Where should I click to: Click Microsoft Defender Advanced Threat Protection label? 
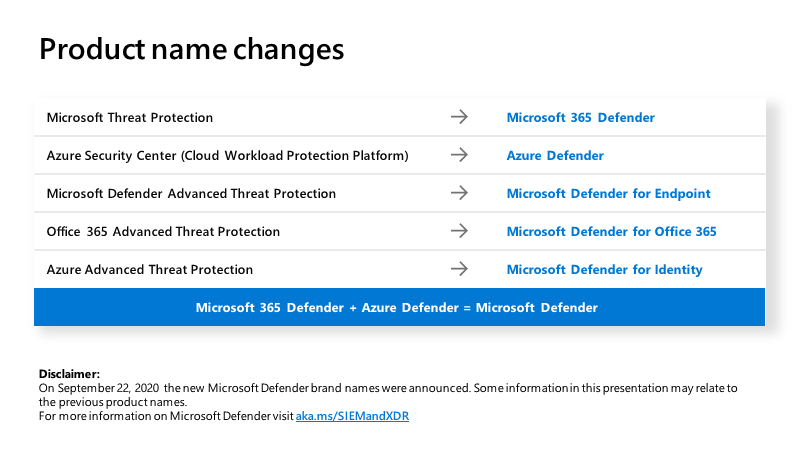coord(191,193)
